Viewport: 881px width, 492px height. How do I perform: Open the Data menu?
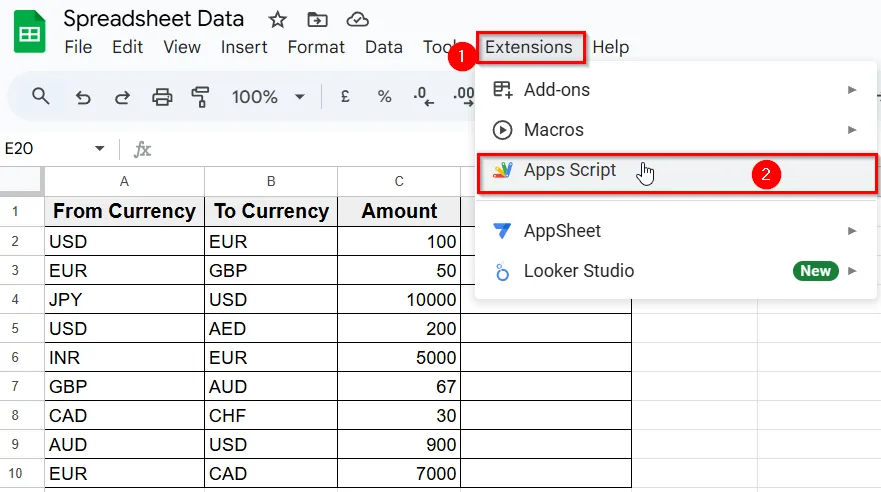pyautogui.click(x=384, y=47)
